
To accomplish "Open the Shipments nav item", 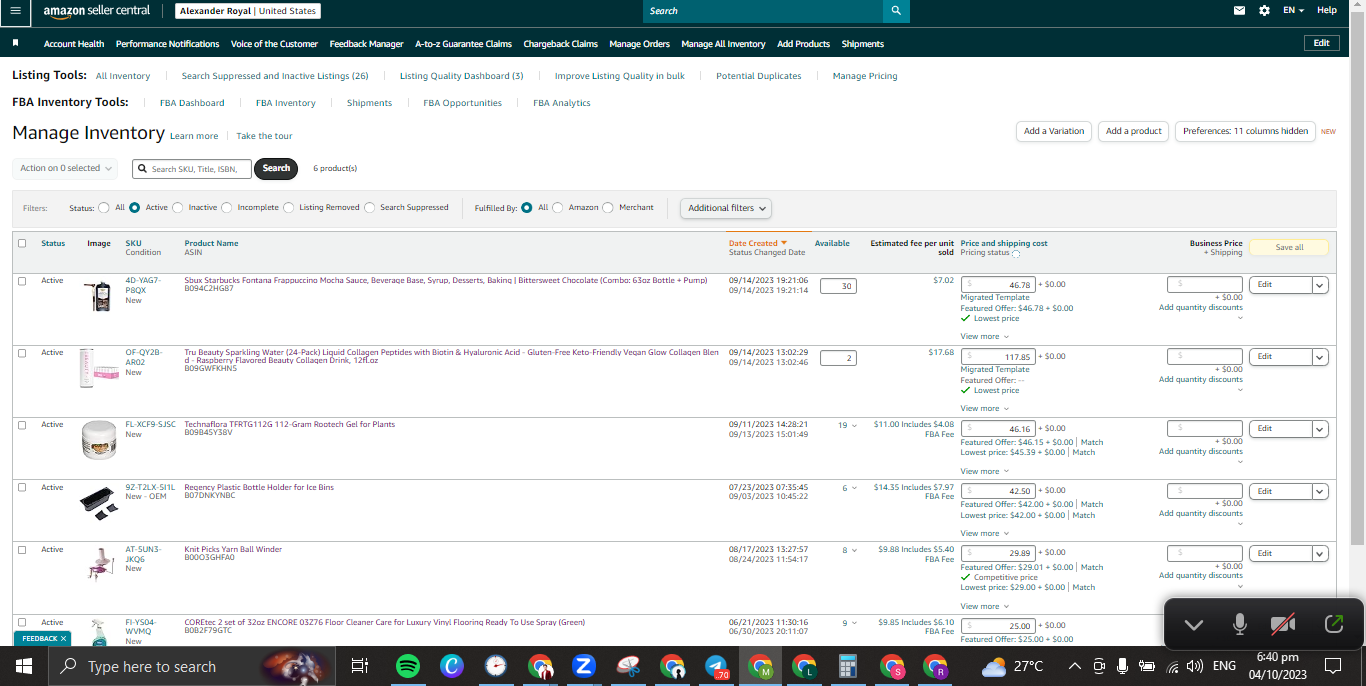I will pyautogui.click(x=862, y=44).
